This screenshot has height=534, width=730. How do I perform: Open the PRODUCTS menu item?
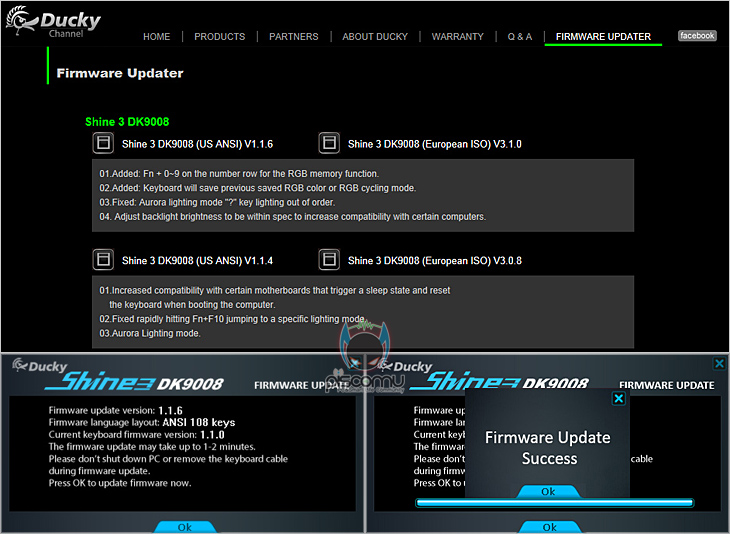point(219,37)
